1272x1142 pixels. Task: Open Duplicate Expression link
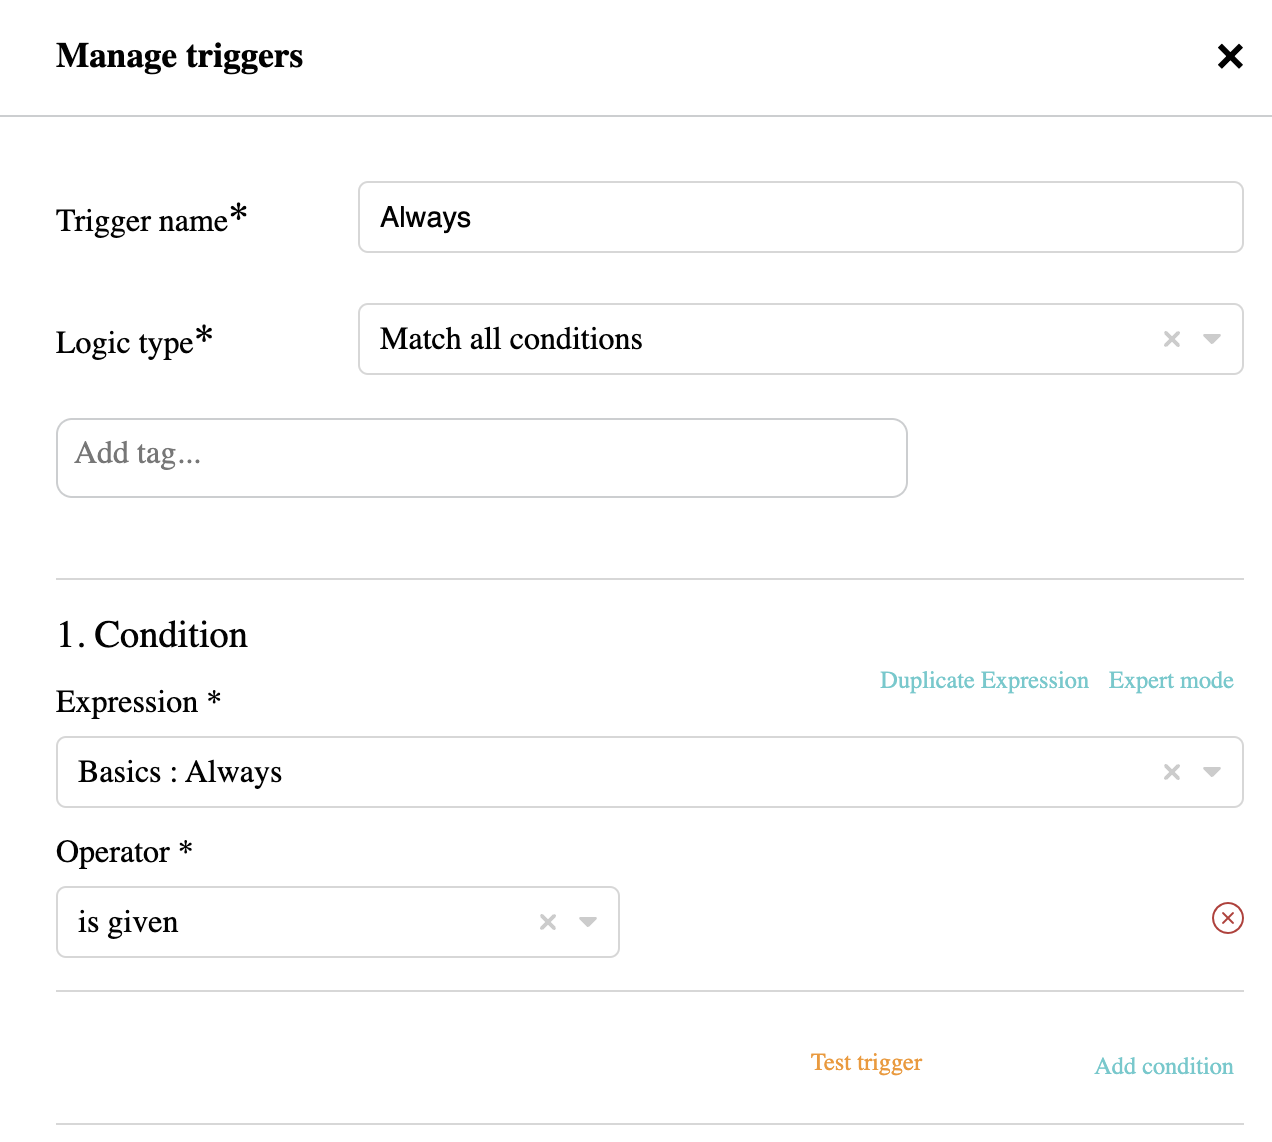click(984, 680)
